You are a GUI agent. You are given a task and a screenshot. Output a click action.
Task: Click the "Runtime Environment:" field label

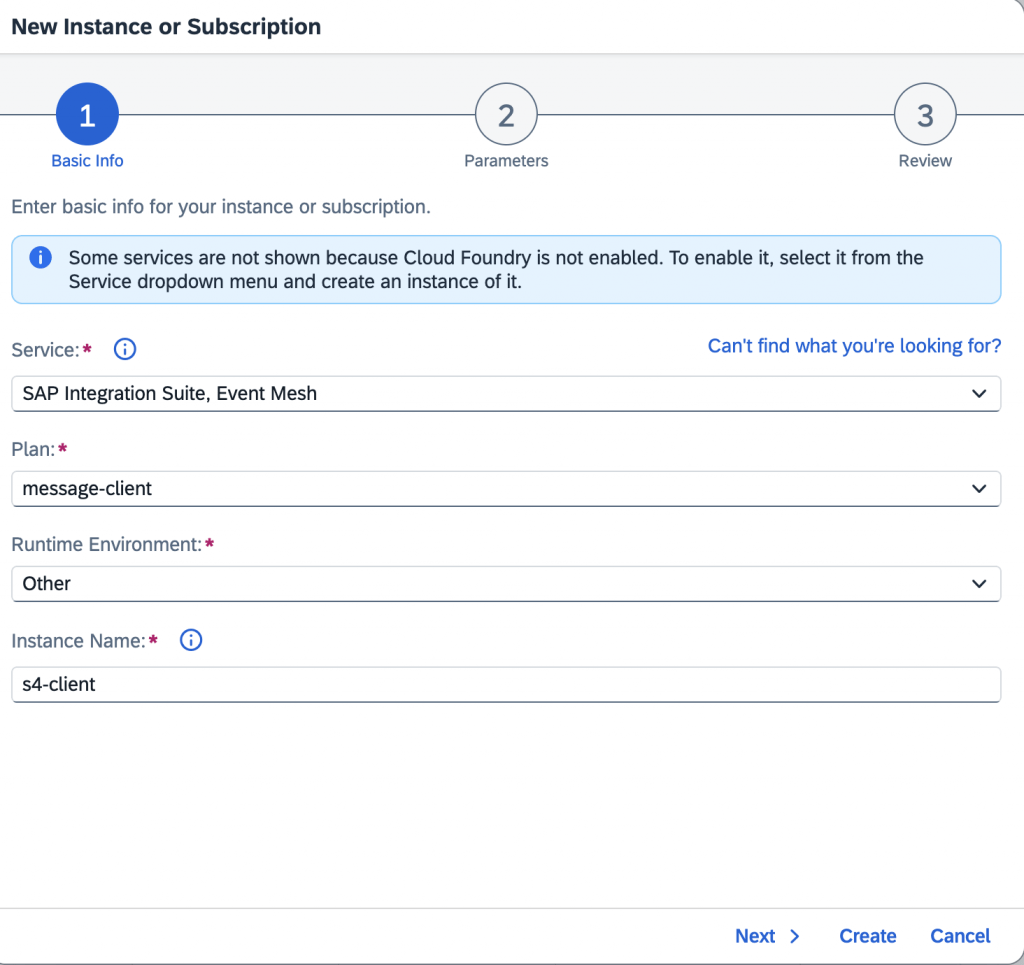(106, 545)
